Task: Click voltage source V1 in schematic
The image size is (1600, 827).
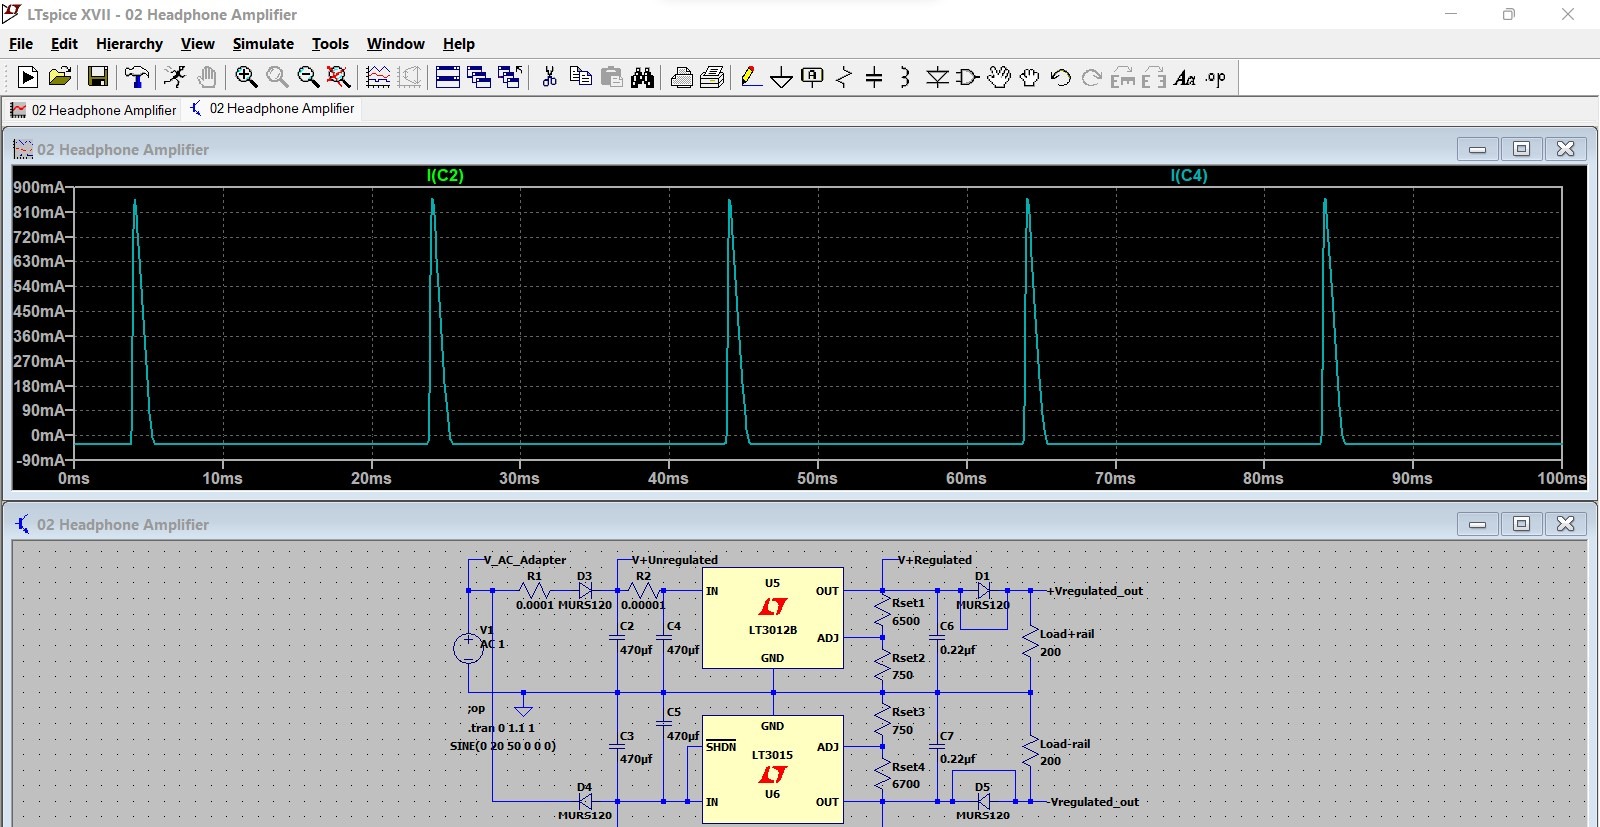Action: tap(468, 648)
